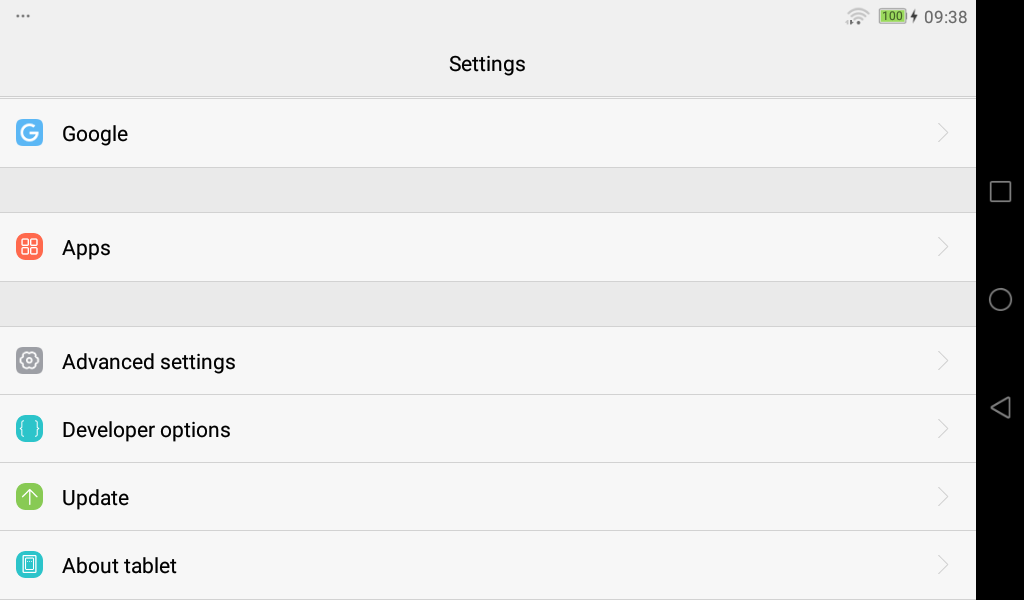Tap the gray Advanced settings gear icon
This screenshot has width=1024, height=600.
click(x=29, y=361)
